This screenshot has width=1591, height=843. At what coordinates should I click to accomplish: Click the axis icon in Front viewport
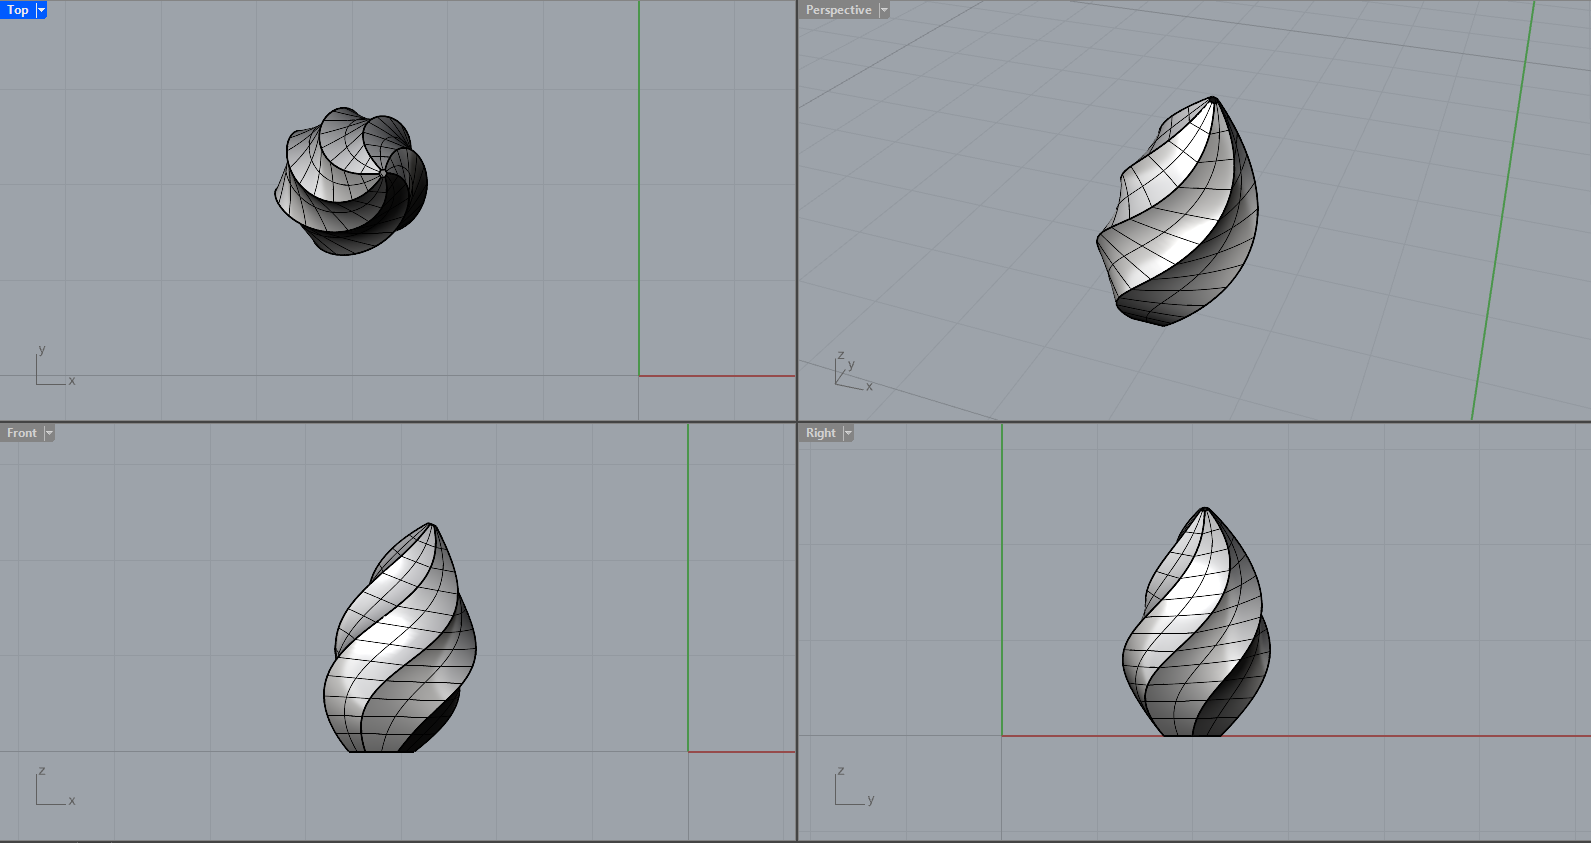[55, 786]
